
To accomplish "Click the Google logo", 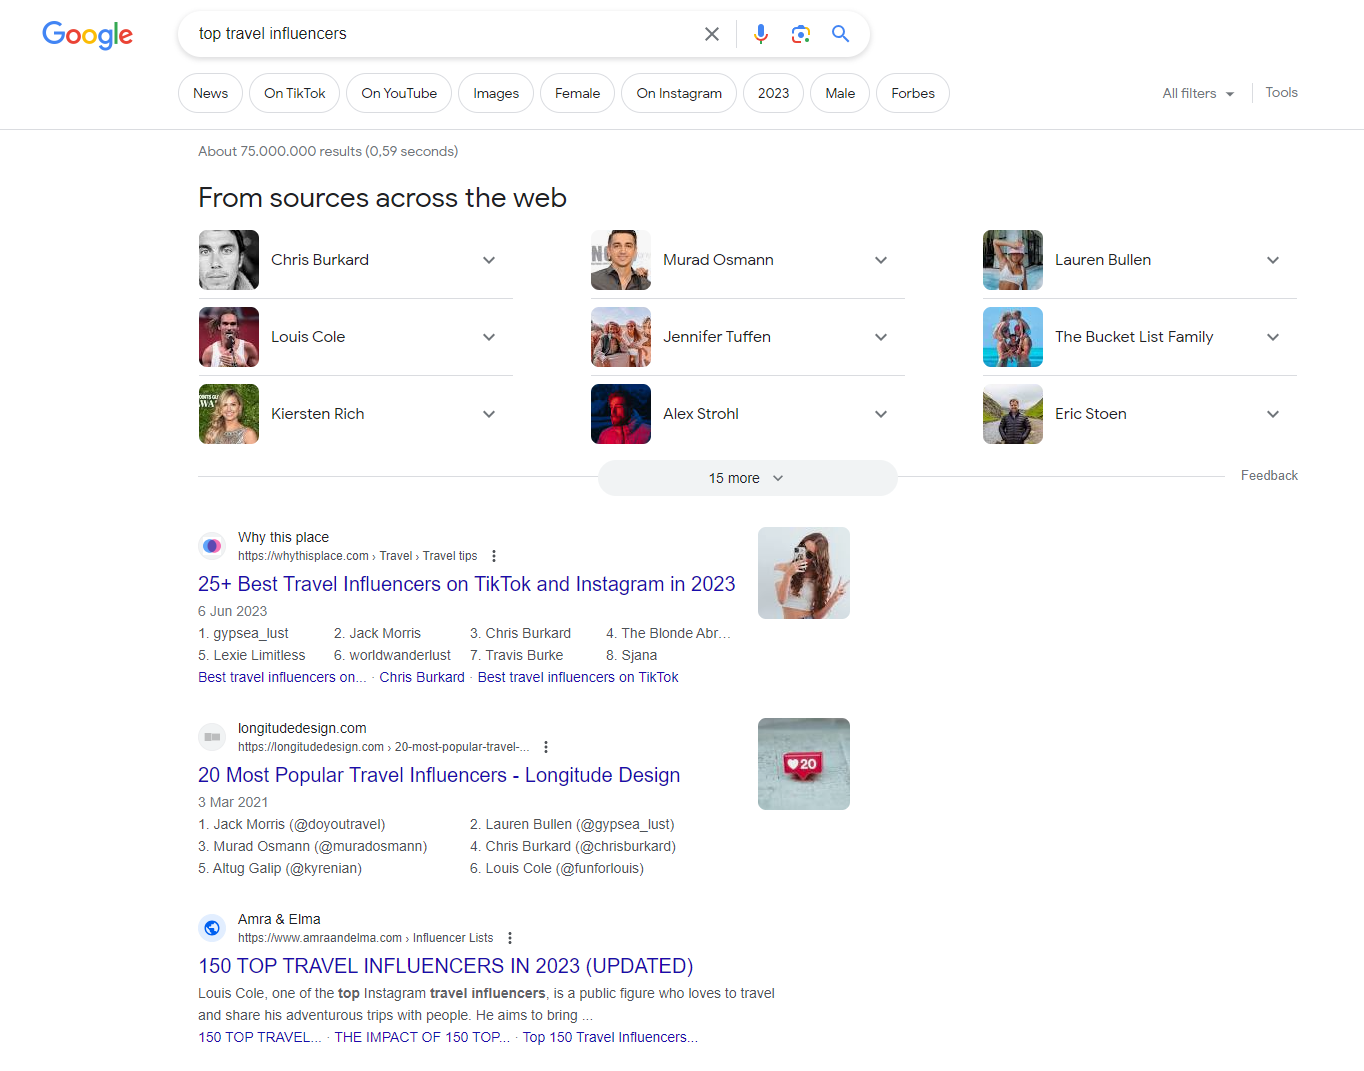I will pyautogui.click(x=87, y=35).
